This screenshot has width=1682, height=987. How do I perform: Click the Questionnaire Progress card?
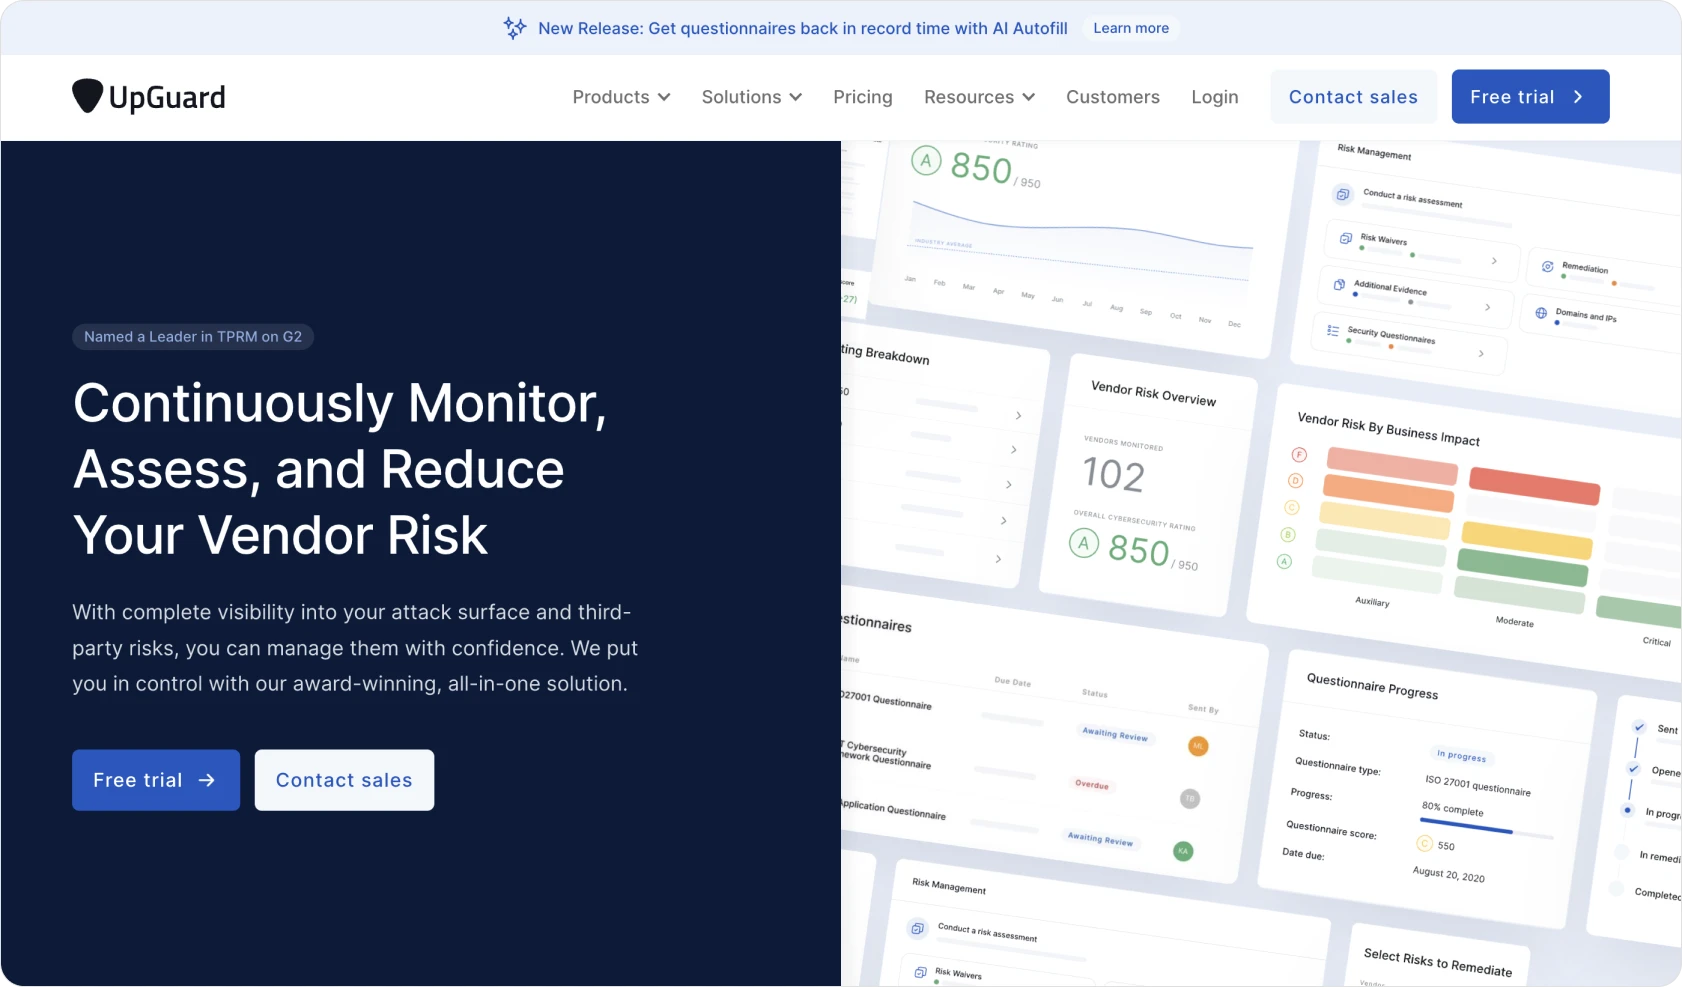[1425, 787]
